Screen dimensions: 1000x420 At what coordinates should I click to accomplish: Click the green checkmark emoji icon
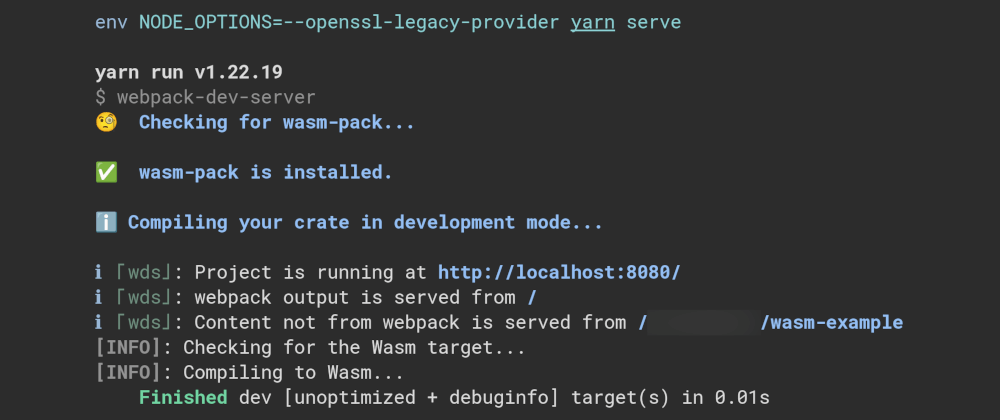pos(106,173)
